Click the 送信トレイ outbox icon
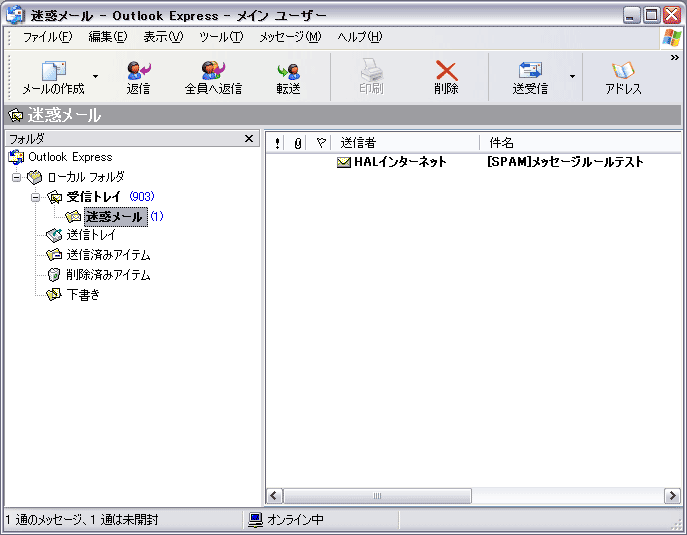This screenshot has width=687, height=535. click(x=54, y=235)
